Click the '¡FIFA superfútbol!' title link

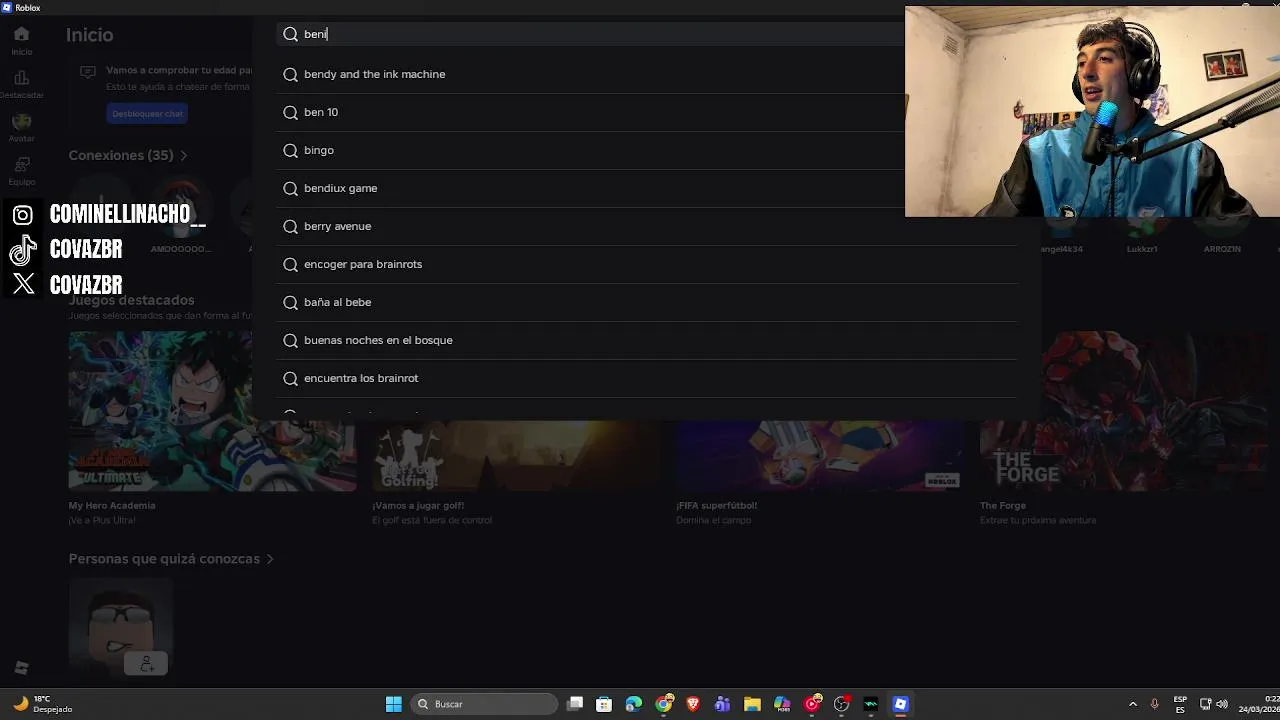tap(716, 506)
